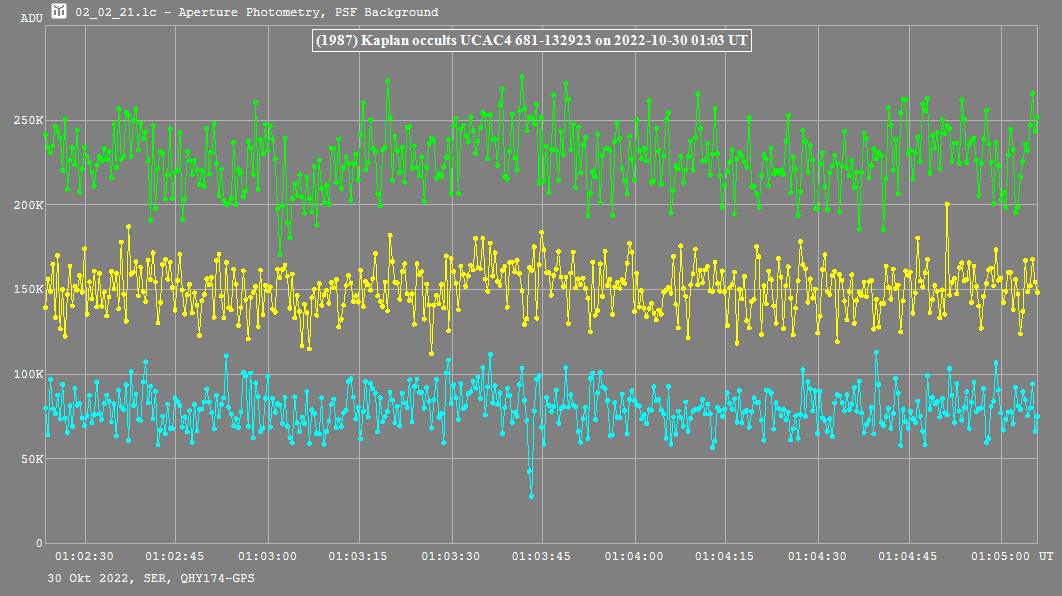Viewport: 1062px width, 596px height.
Task: Click the Tangra icon beside the file name
Action: (60, 12)
